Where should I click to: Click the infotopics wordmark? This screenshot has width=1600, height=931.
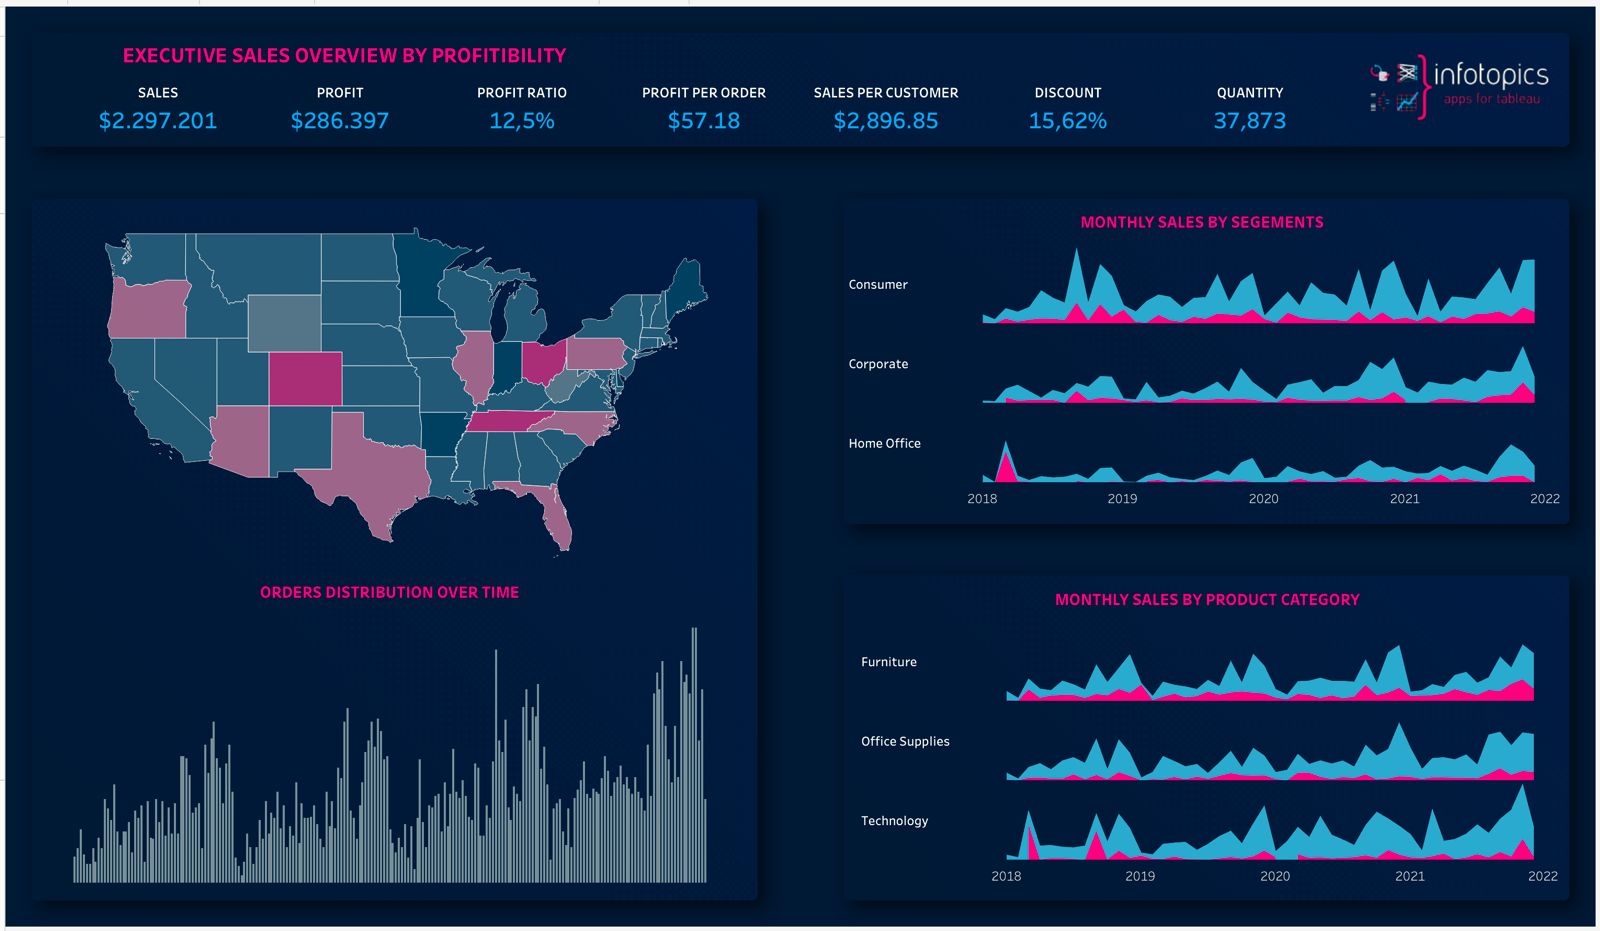pyautogui.click(x=1491, y=74)
